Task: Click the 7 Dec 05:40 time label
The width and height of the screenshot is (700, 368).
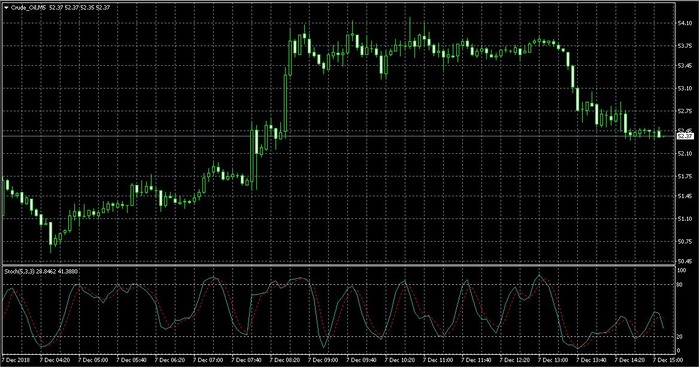Action: 131,360
